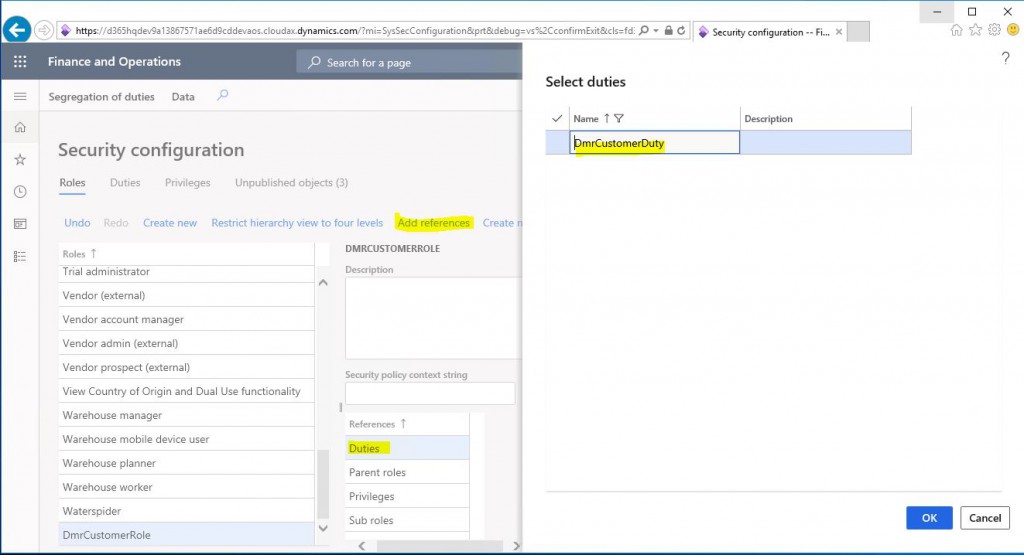Select Vendor prospect (external) role

[186, 367]
